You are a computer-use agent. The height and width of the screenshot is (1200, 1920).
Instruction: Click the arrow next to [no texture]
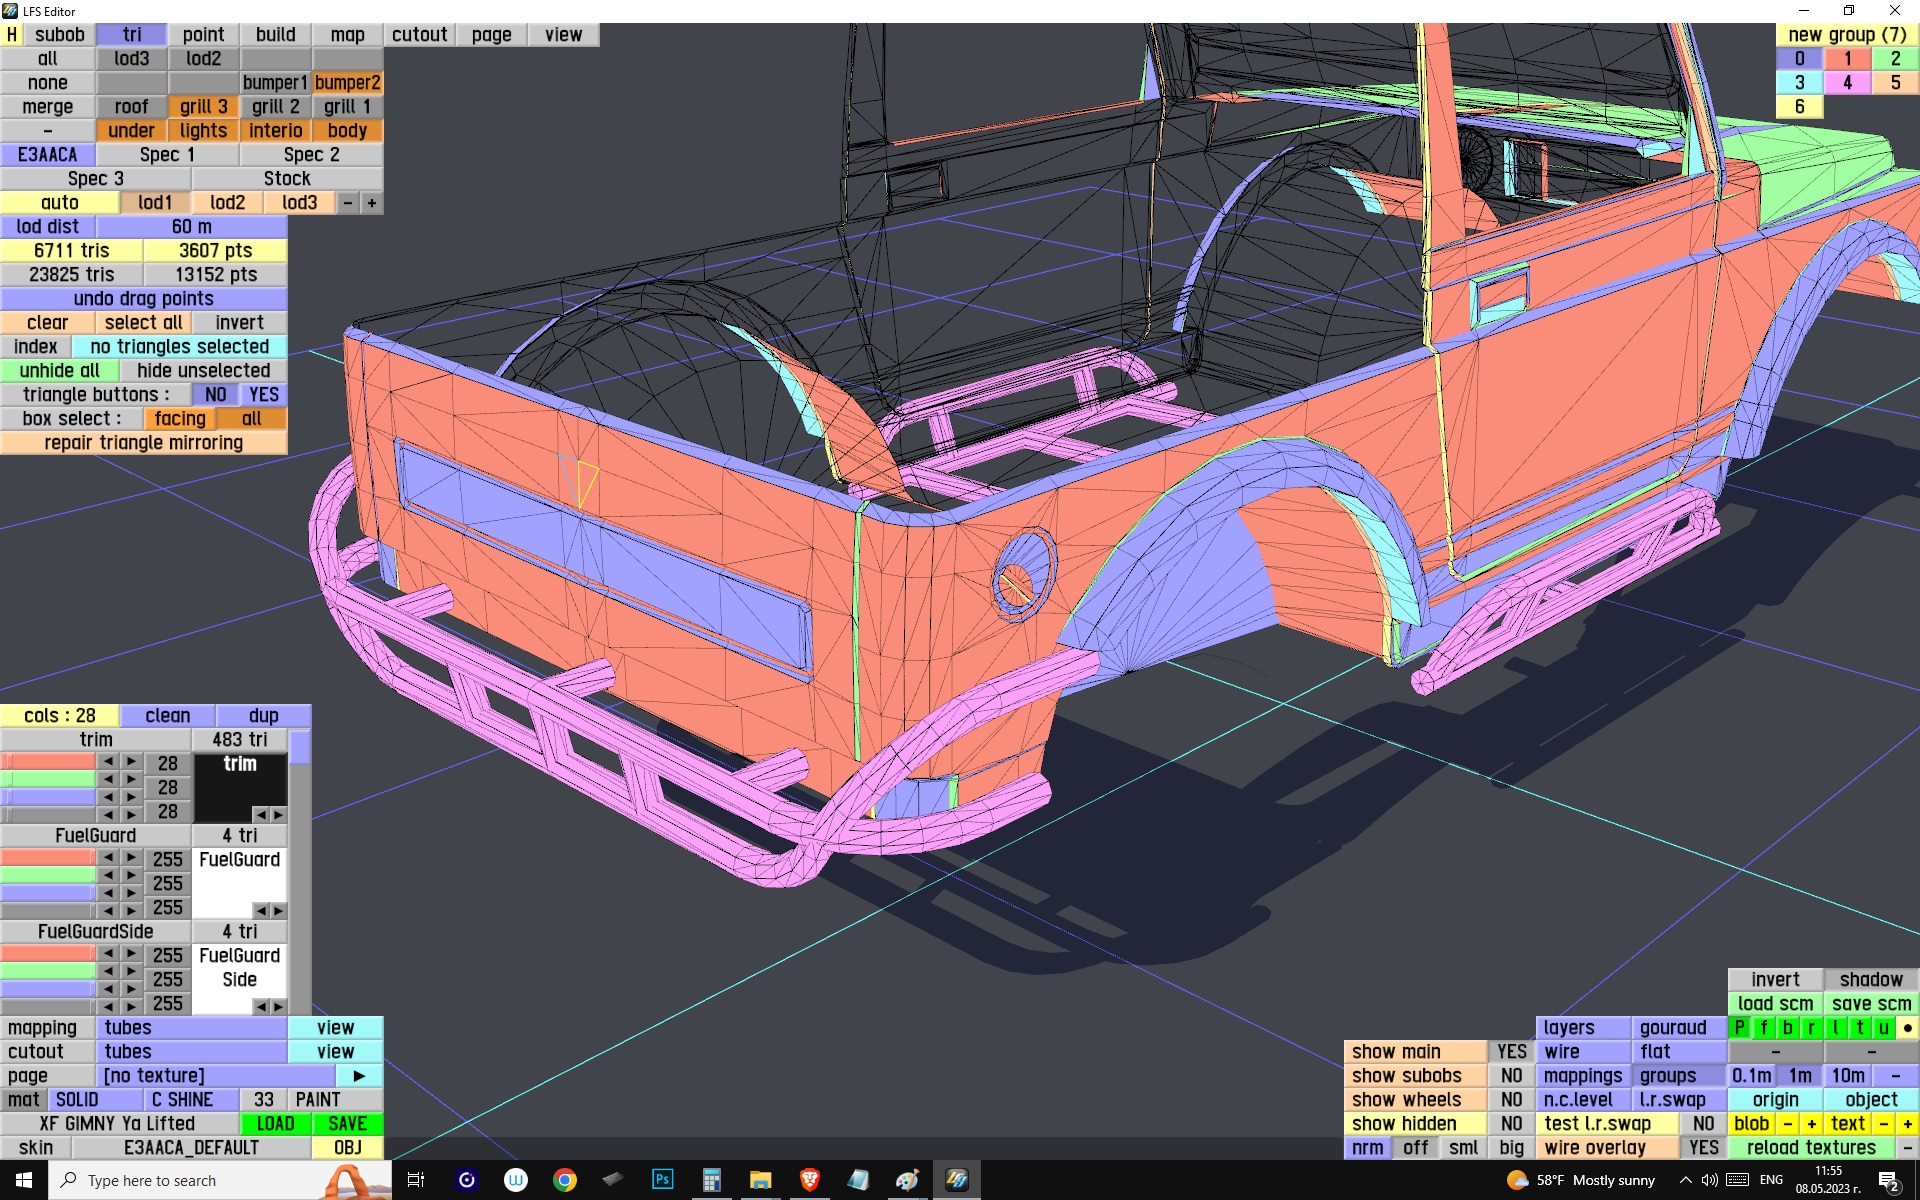coord(359,1075)
